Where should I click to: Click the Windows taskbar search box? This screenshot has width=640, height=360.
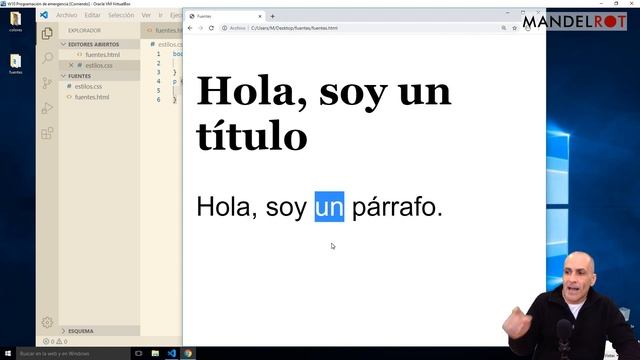[73, 353]
